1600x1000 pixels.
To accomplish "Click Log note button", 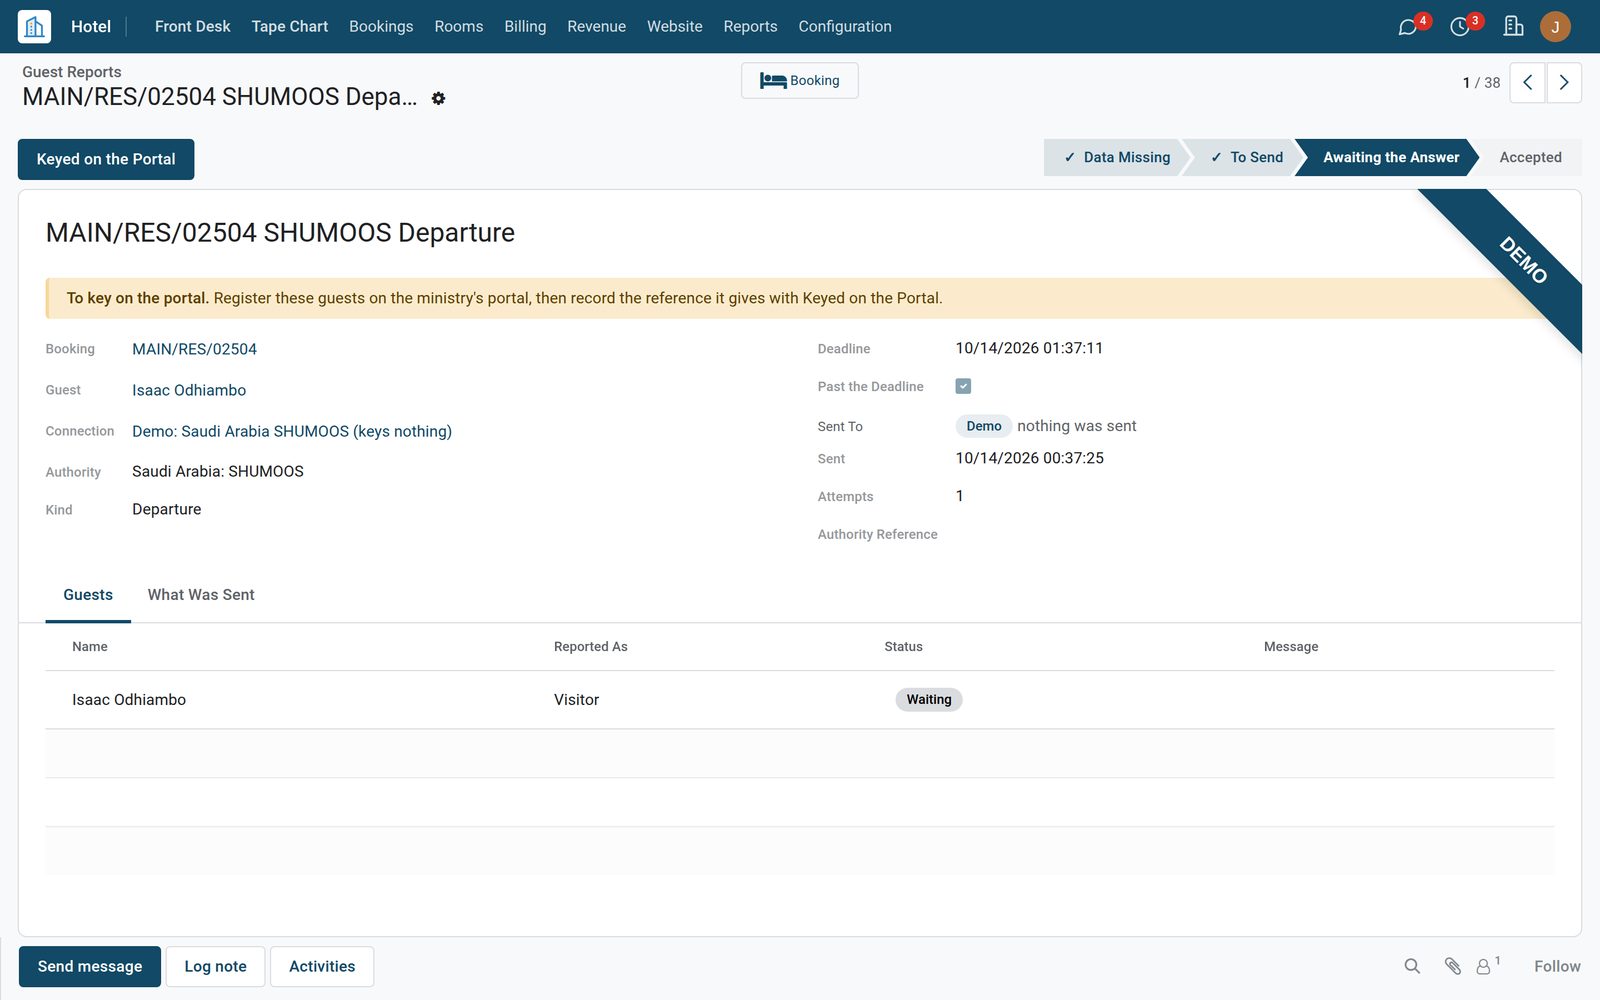I will pyautogui.click(x=215, y=966).
